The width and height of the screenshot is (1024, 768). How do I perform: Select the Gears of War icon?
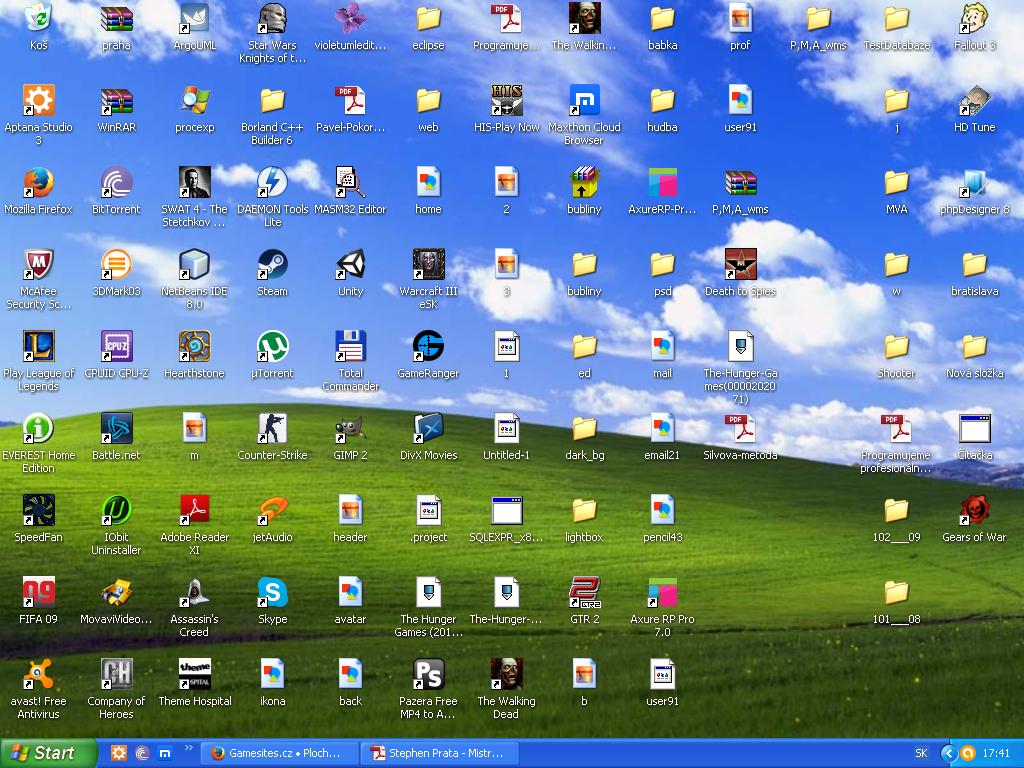click(974, 512)
